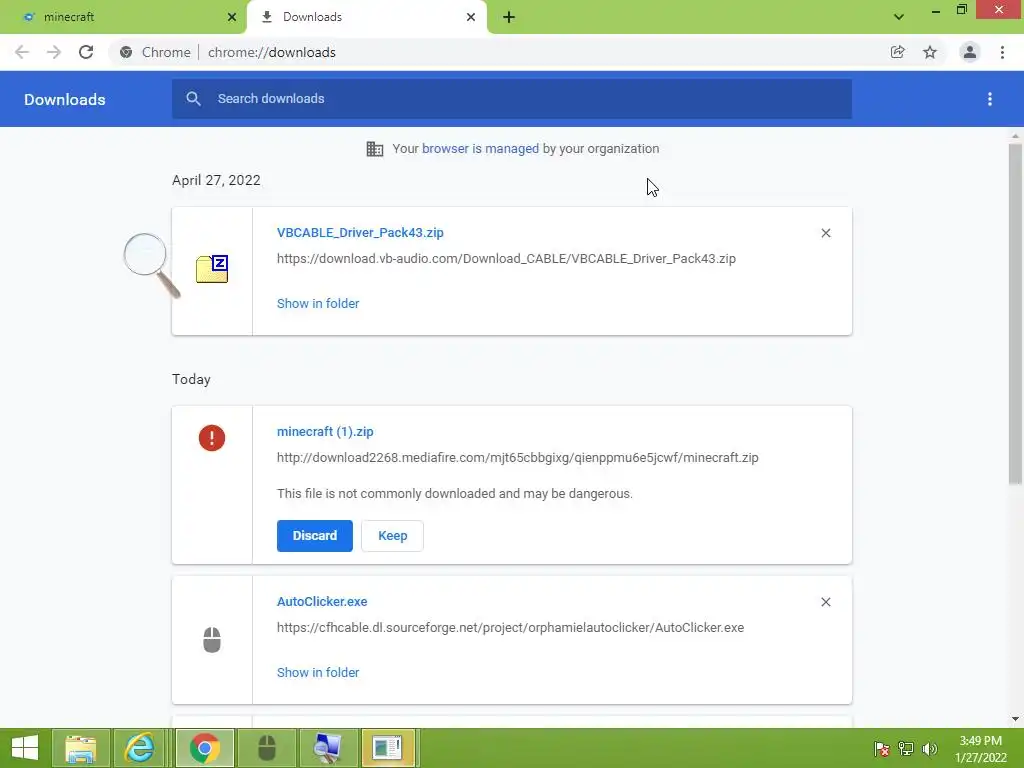Click the network tray icon

(x=906, y=748)
